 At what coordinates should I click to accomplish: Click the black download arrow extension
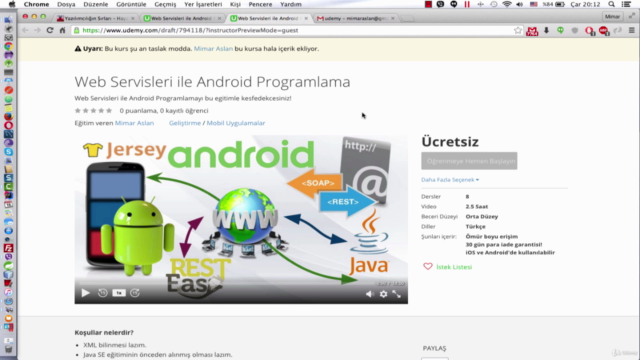point(546,31)
